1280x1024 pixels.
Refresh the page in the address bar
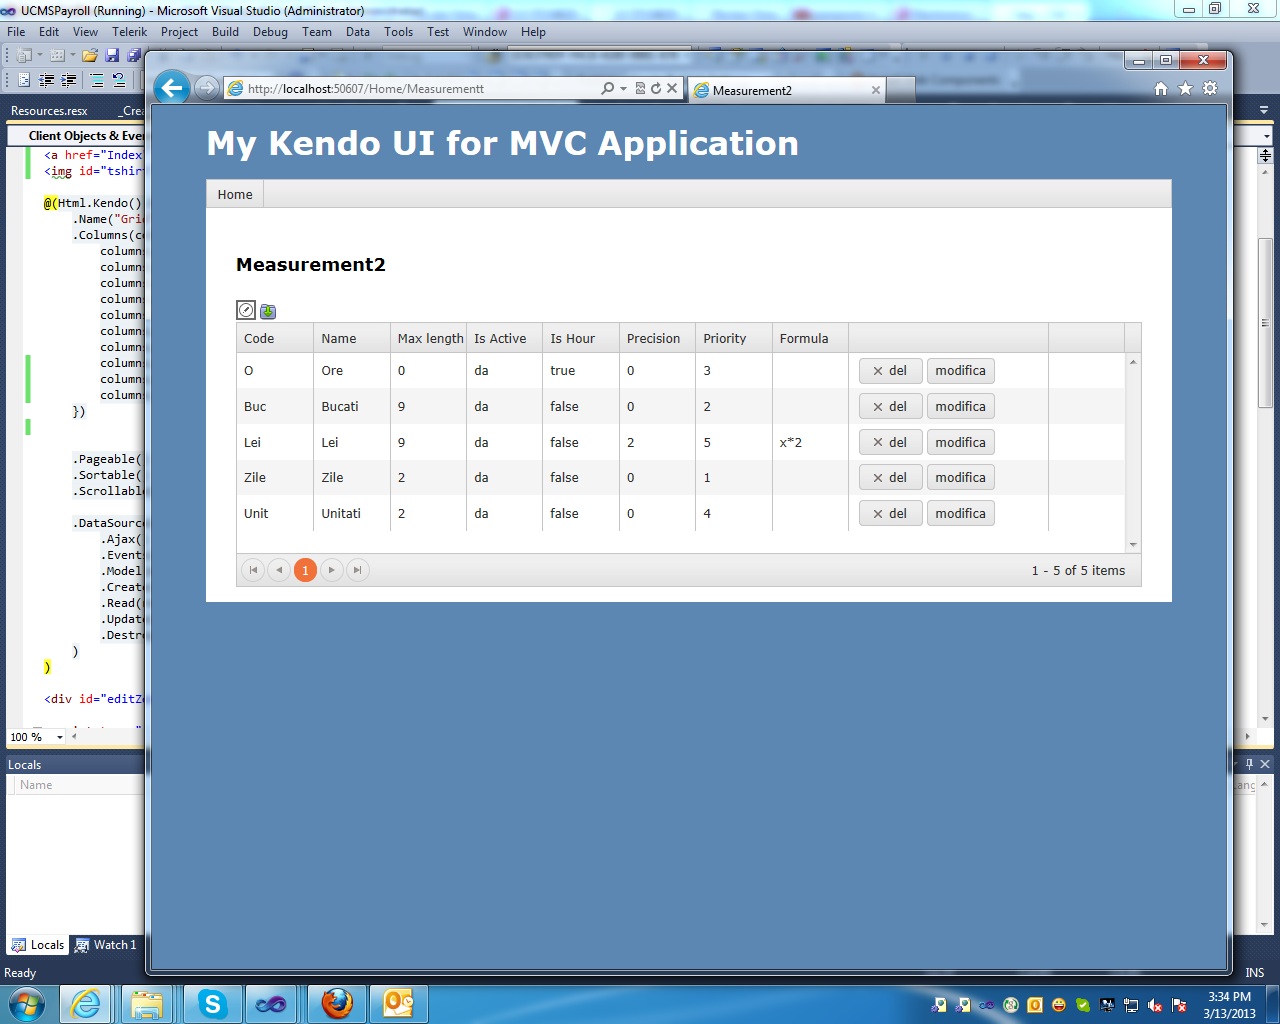coord(656,89)
